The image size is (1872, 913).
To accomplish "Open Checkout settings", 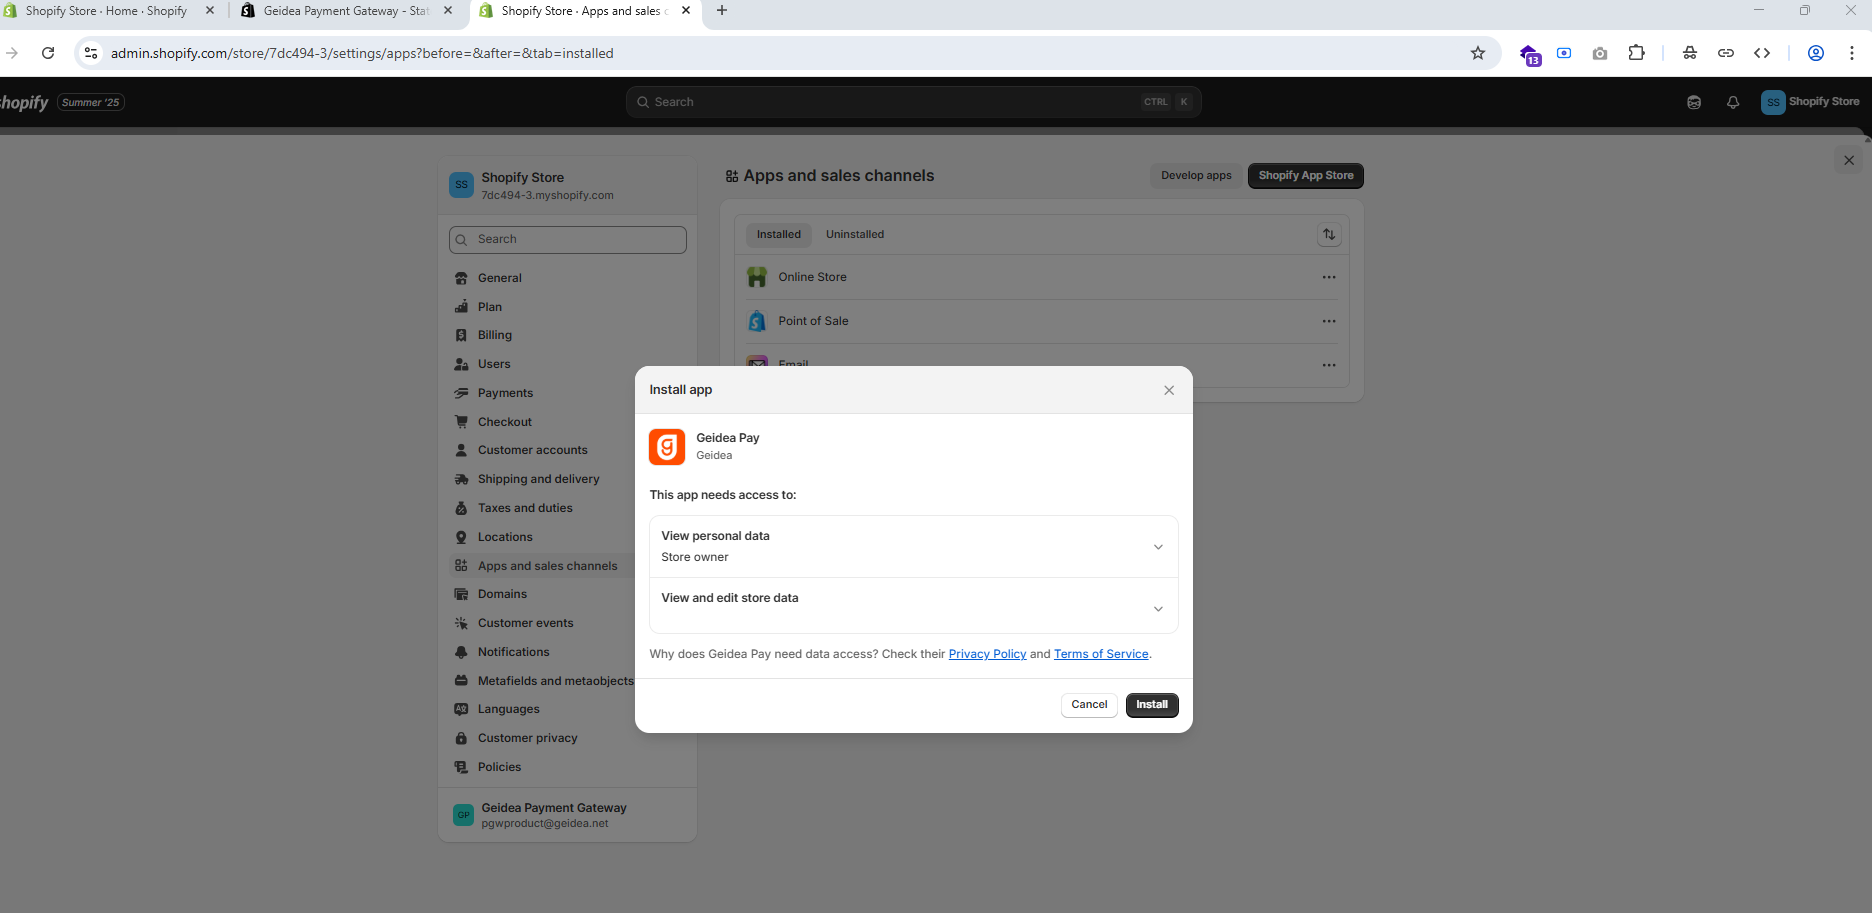I will (x=504, y=423).
